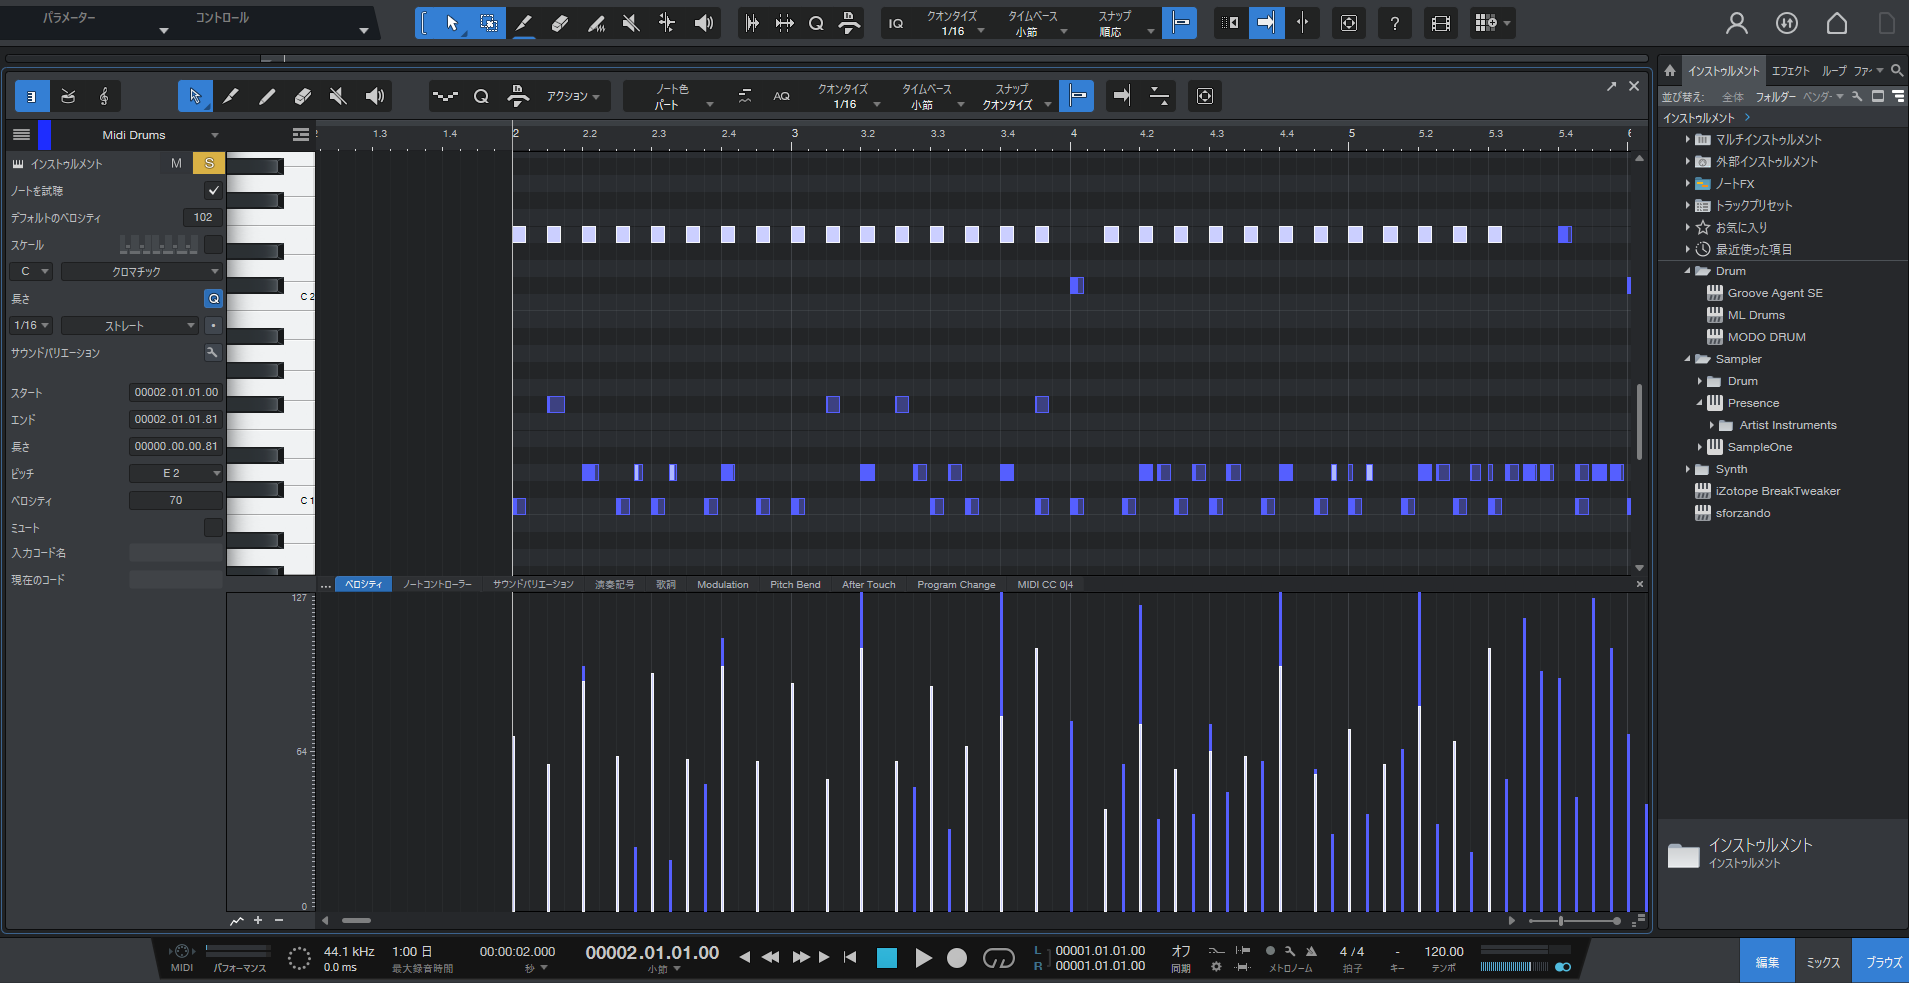
Task: Toggle the AQ auto-quantize option
Action: (x=782, y=96)
